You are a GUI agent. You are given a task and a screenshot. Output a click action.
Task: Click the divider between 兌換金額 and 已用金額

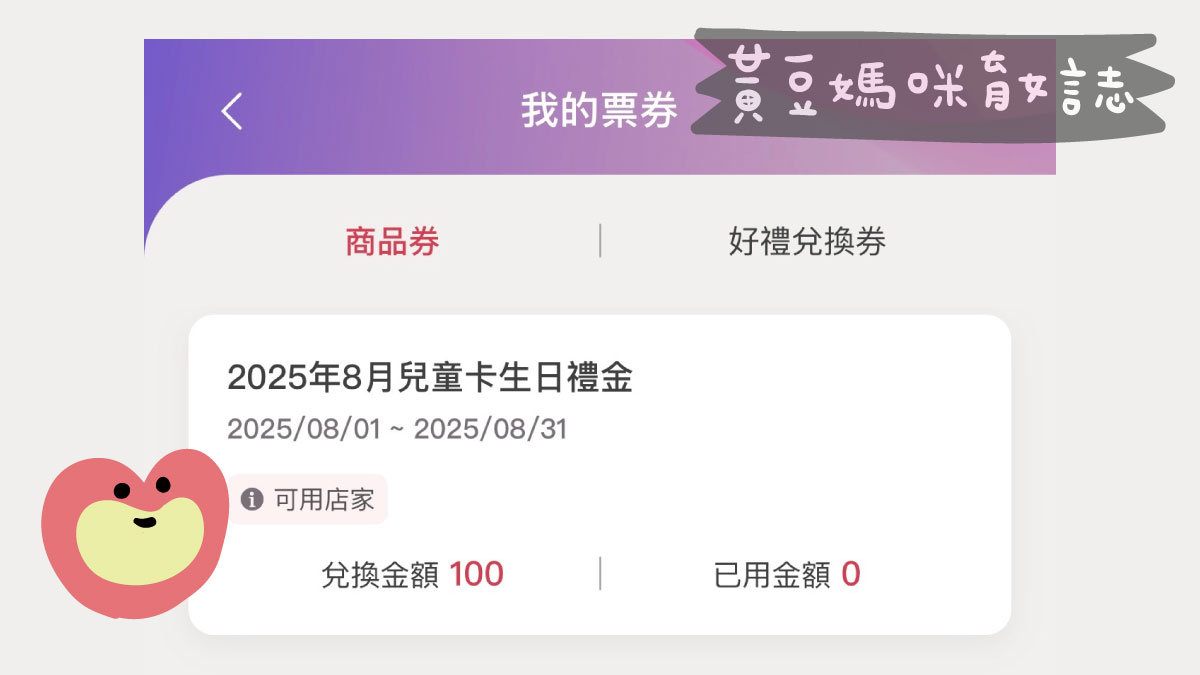(x=598, y=574)
